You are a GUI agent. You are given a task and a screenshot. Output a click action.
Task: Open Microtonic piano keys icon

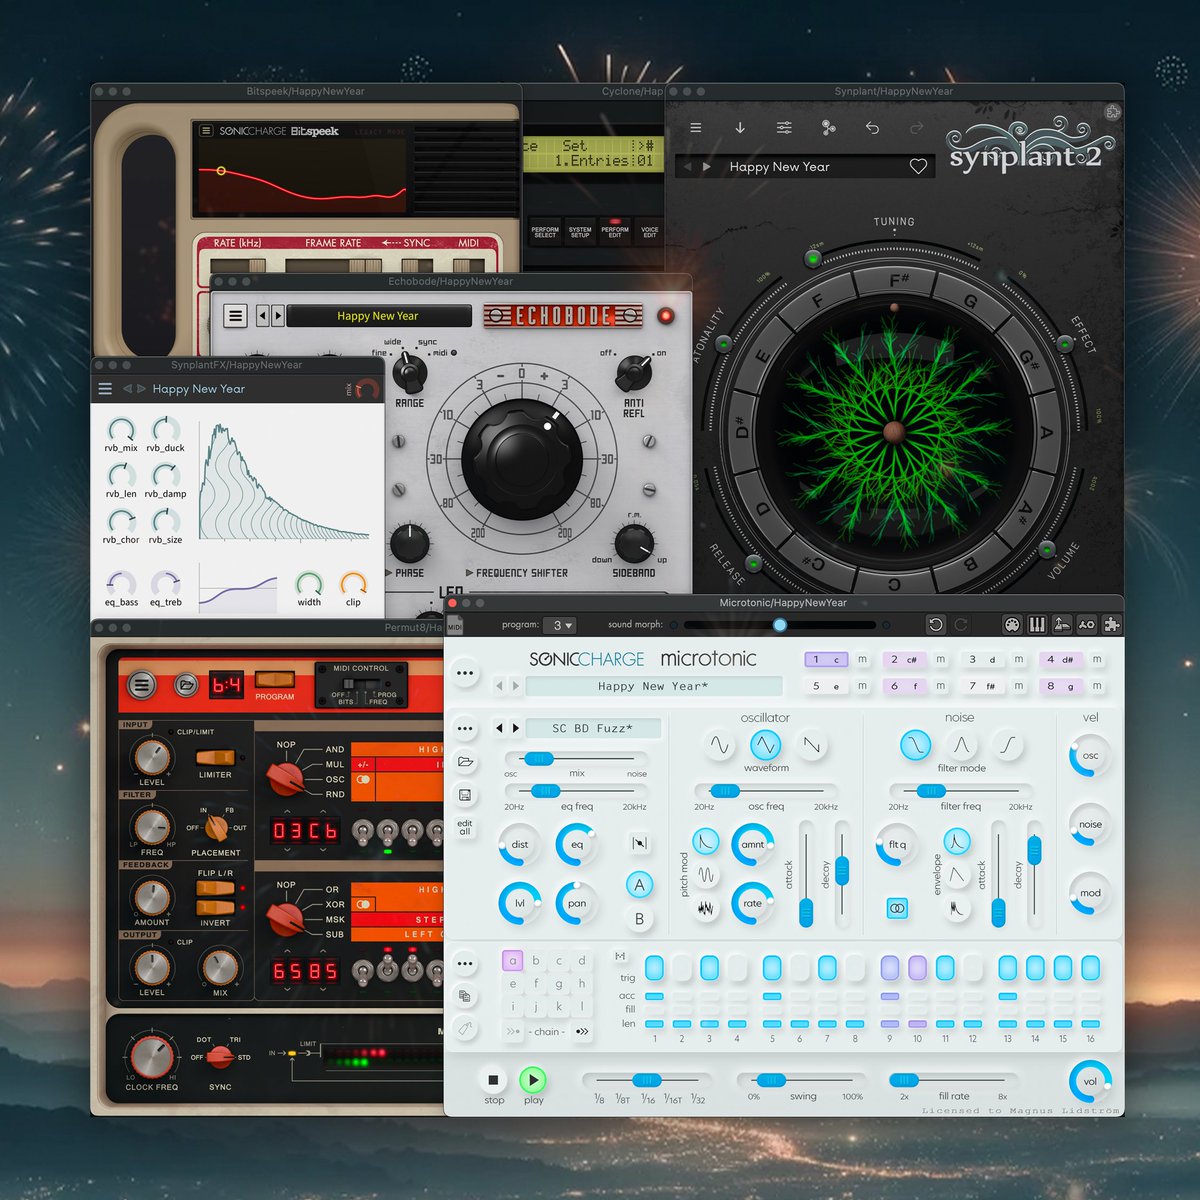pos(1037,624)
